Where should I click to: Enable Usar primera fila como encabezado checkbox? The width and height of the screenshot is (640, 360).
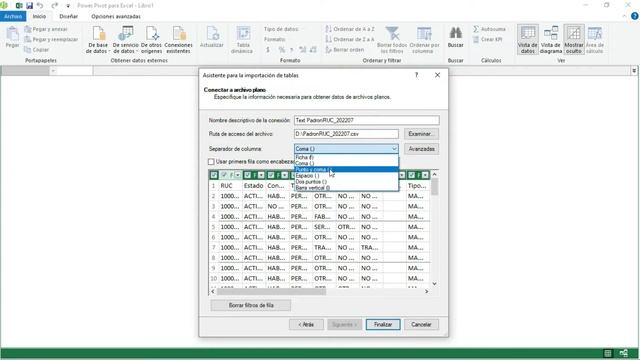(211, 162)
